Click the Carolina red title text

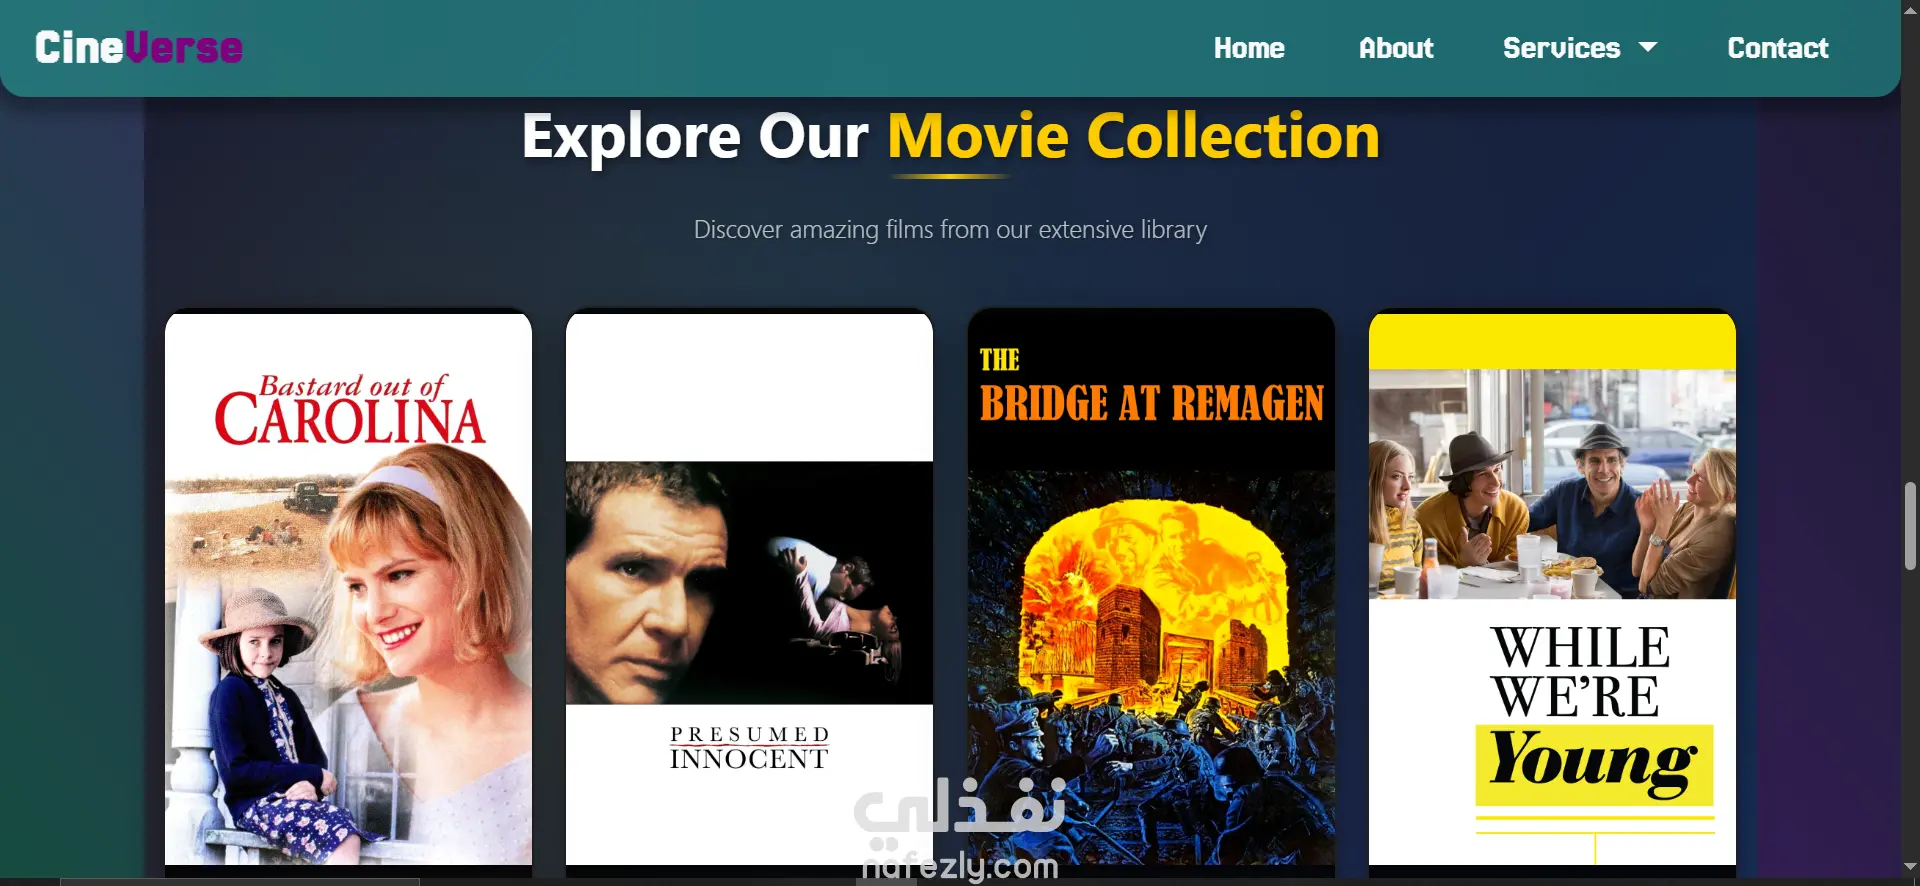pos(349,411)
